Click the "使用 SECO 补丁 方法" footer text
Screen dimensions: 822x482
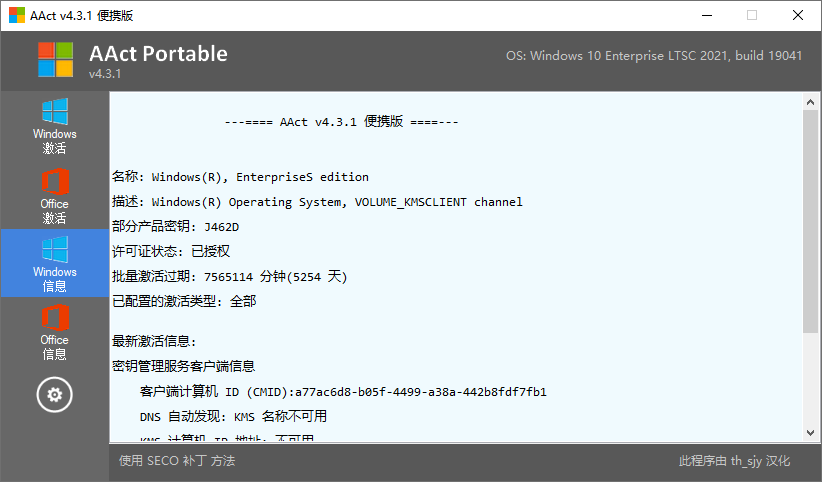tap(177, 461)
